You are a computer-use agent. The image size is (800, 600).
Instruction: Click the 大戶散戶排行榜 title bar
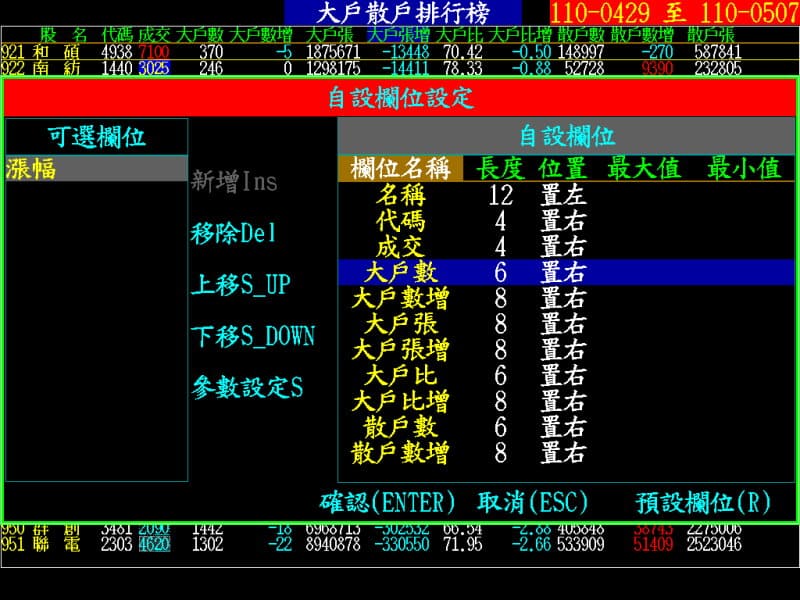(x=406, y=12)
